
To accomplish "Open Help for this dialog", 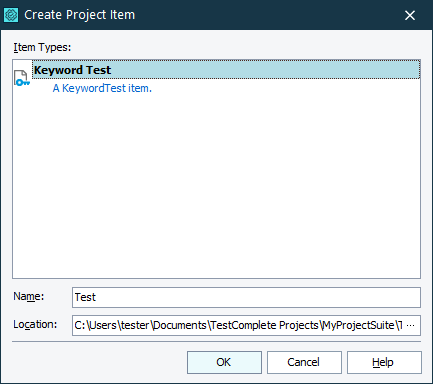I will (384, 362).
